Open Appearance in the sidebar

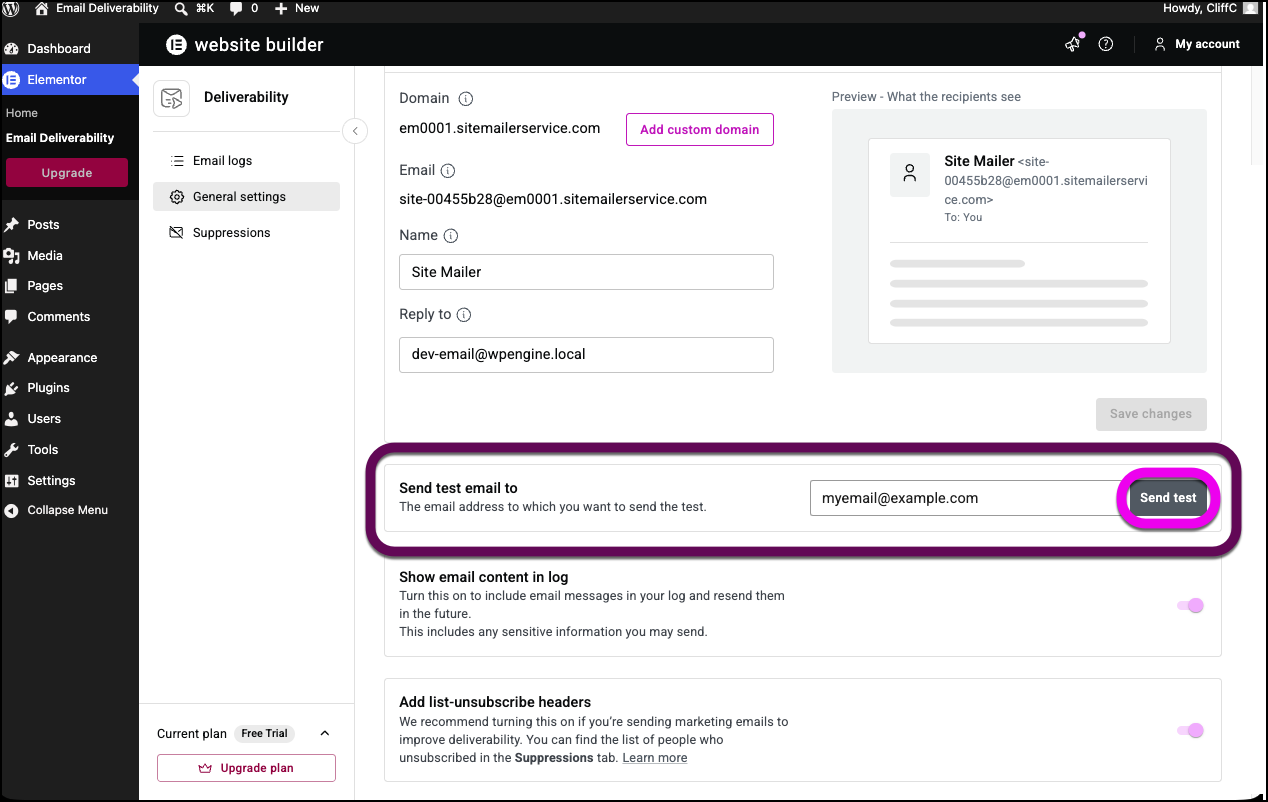pyautogui.click(x=62, y=358)
